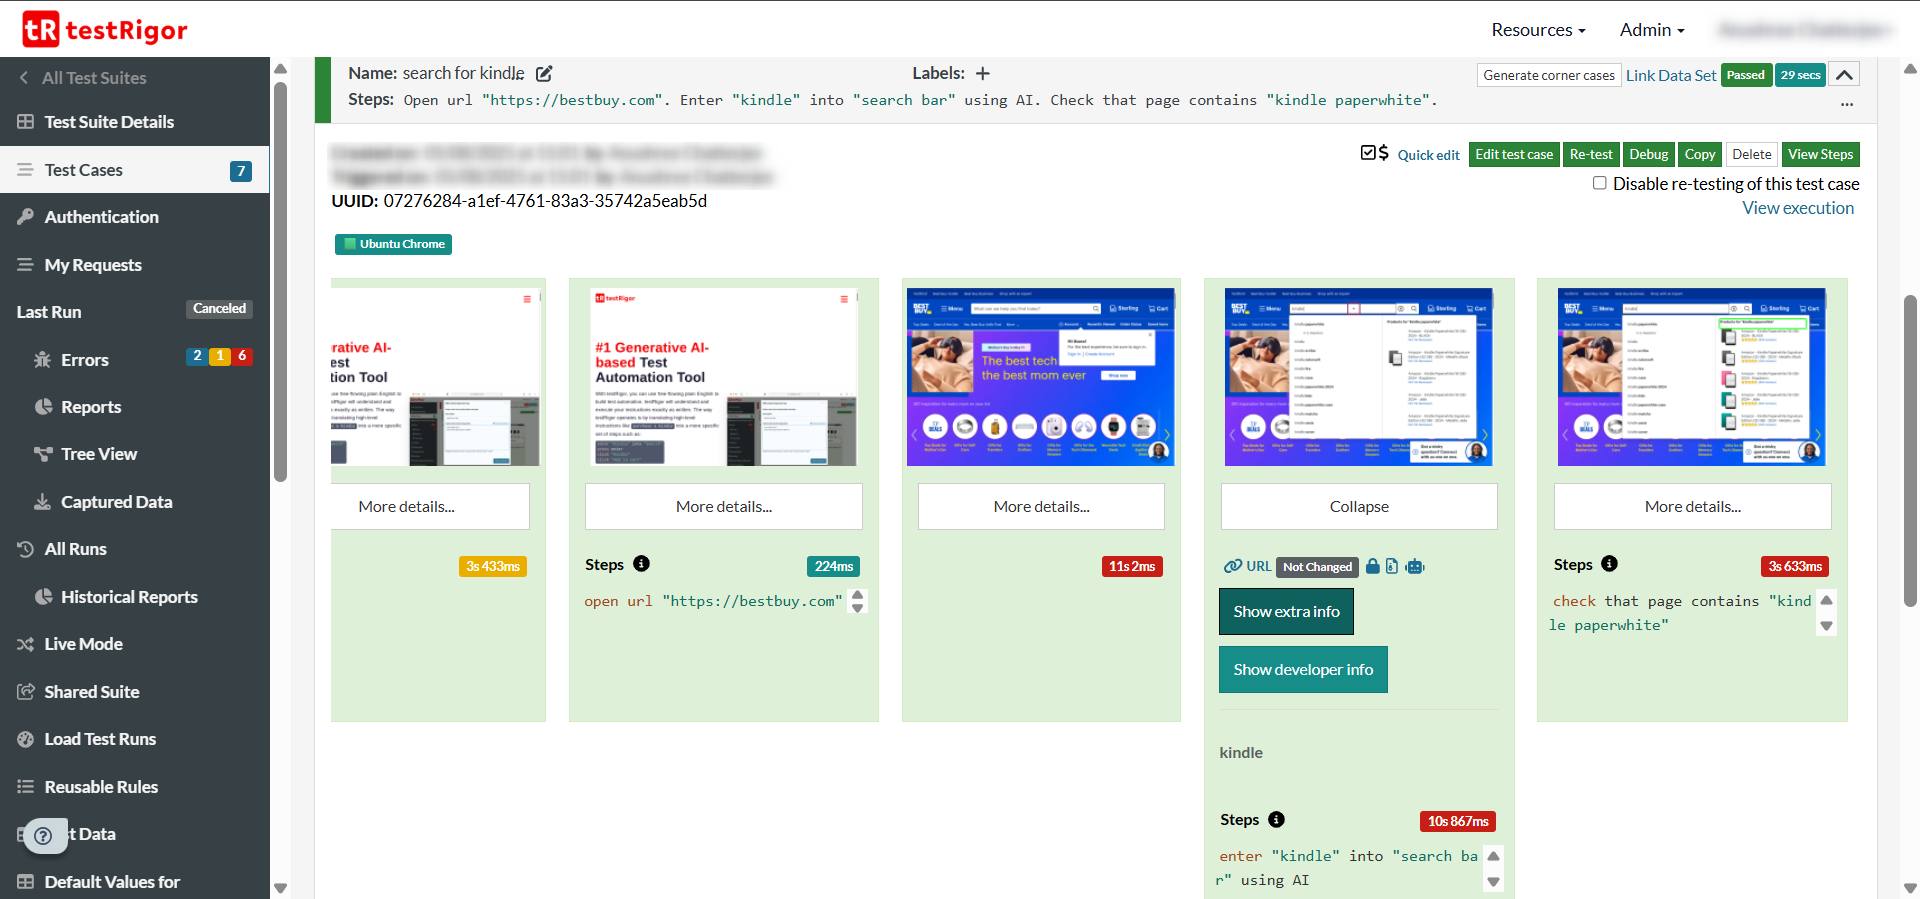Click the robot icon in the step card

(1414, 567)
